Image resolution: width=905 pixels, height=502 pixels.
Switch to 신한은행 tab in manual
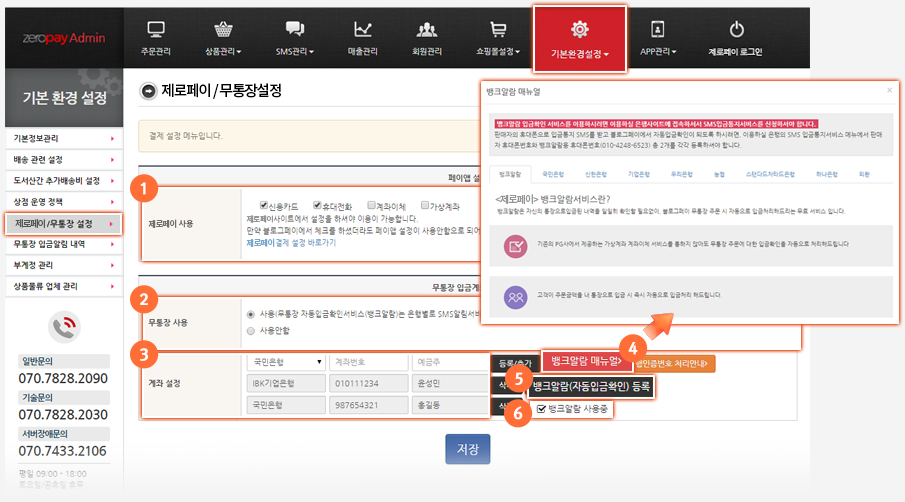(596, 174)
